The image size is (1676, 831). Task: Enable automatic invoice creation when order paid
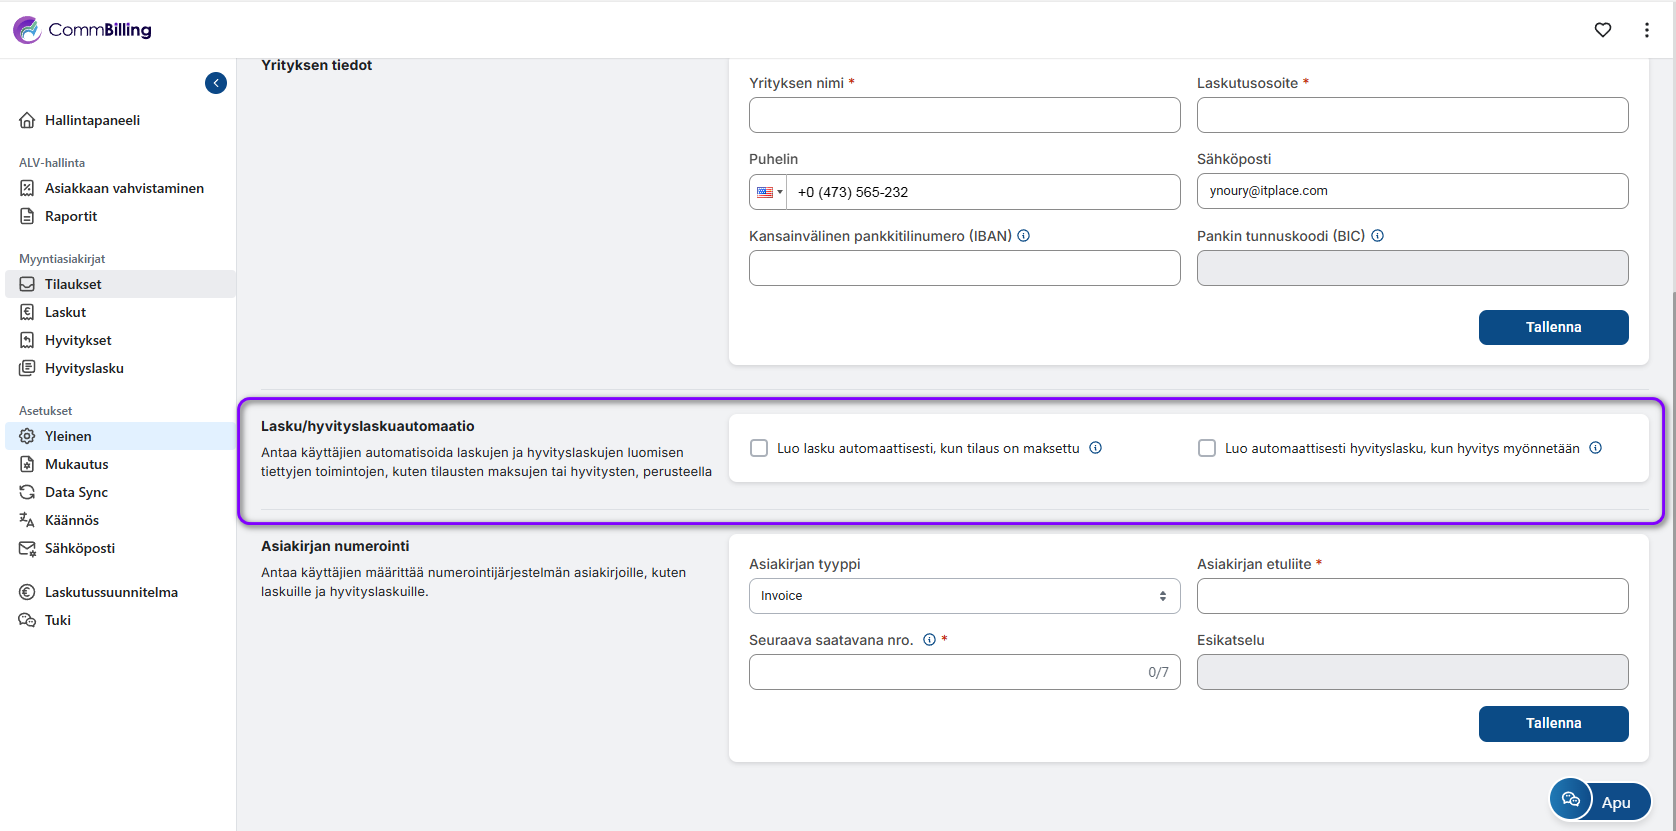(x=759, y=448)
